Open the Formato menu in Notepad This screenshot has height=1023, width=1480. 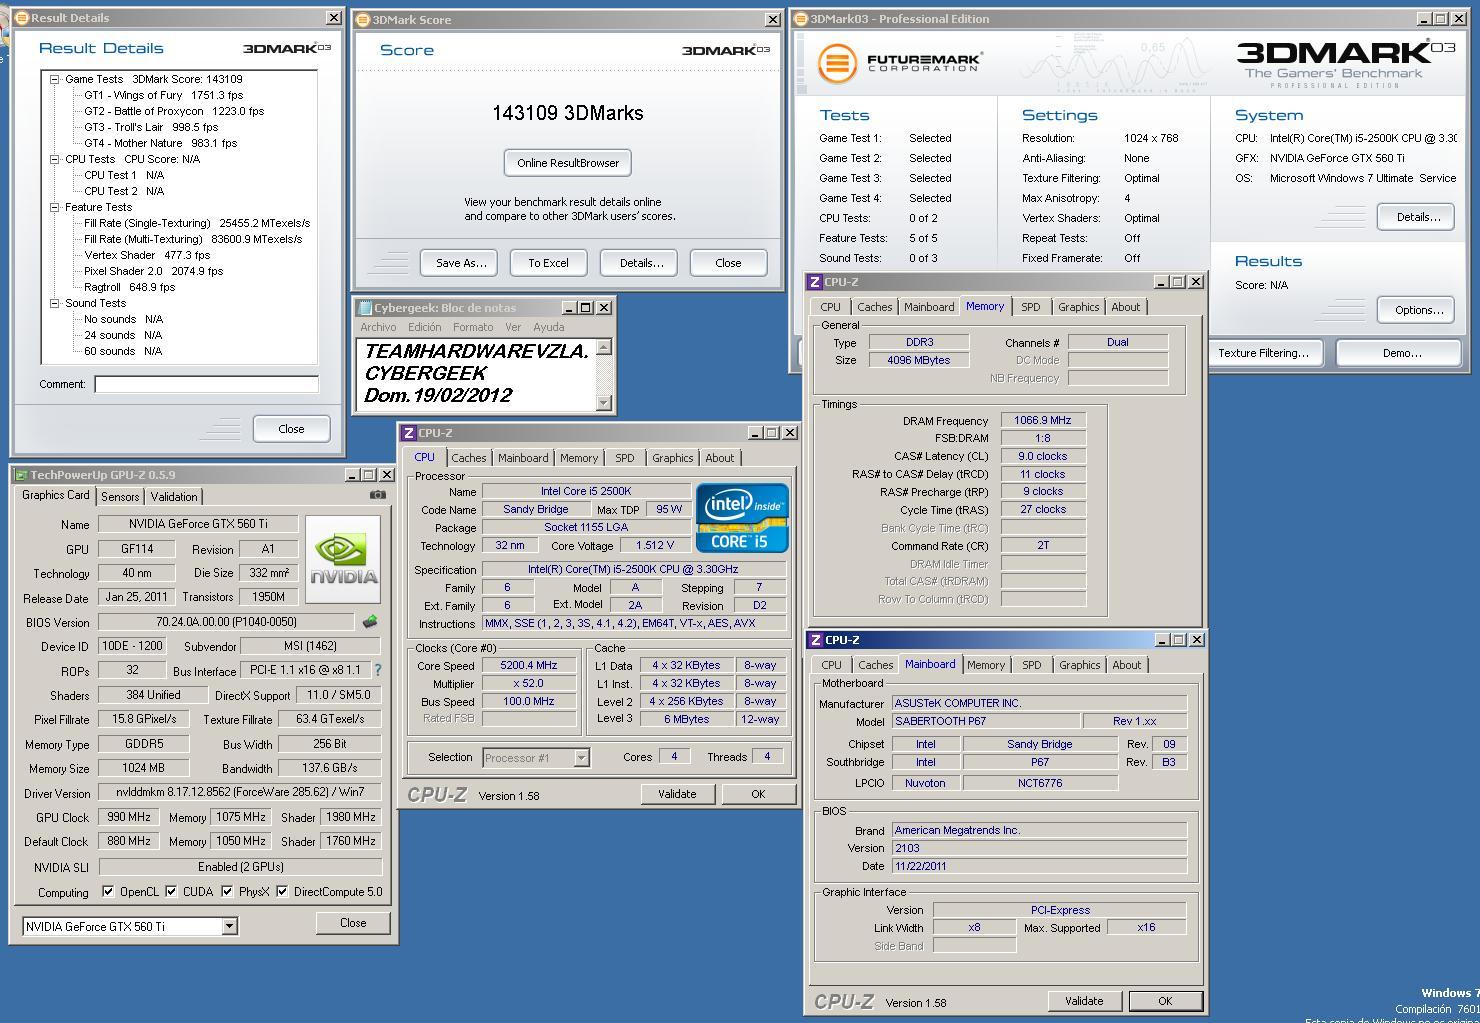pos(472,327)
